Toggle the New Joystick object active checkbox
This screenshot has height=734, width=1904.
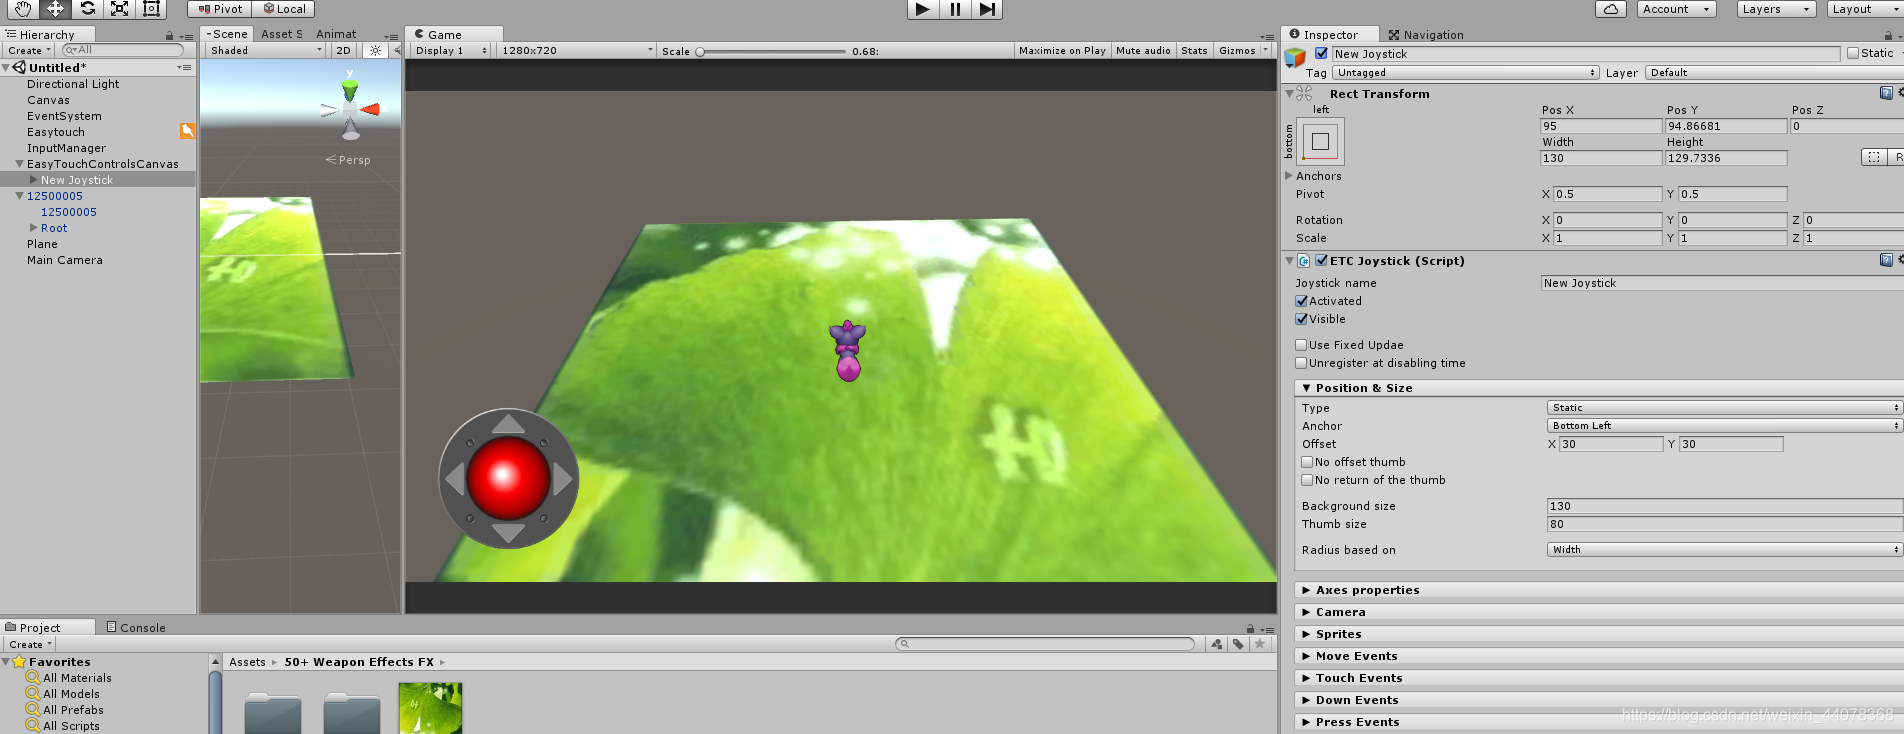(x=1321, y=54)
